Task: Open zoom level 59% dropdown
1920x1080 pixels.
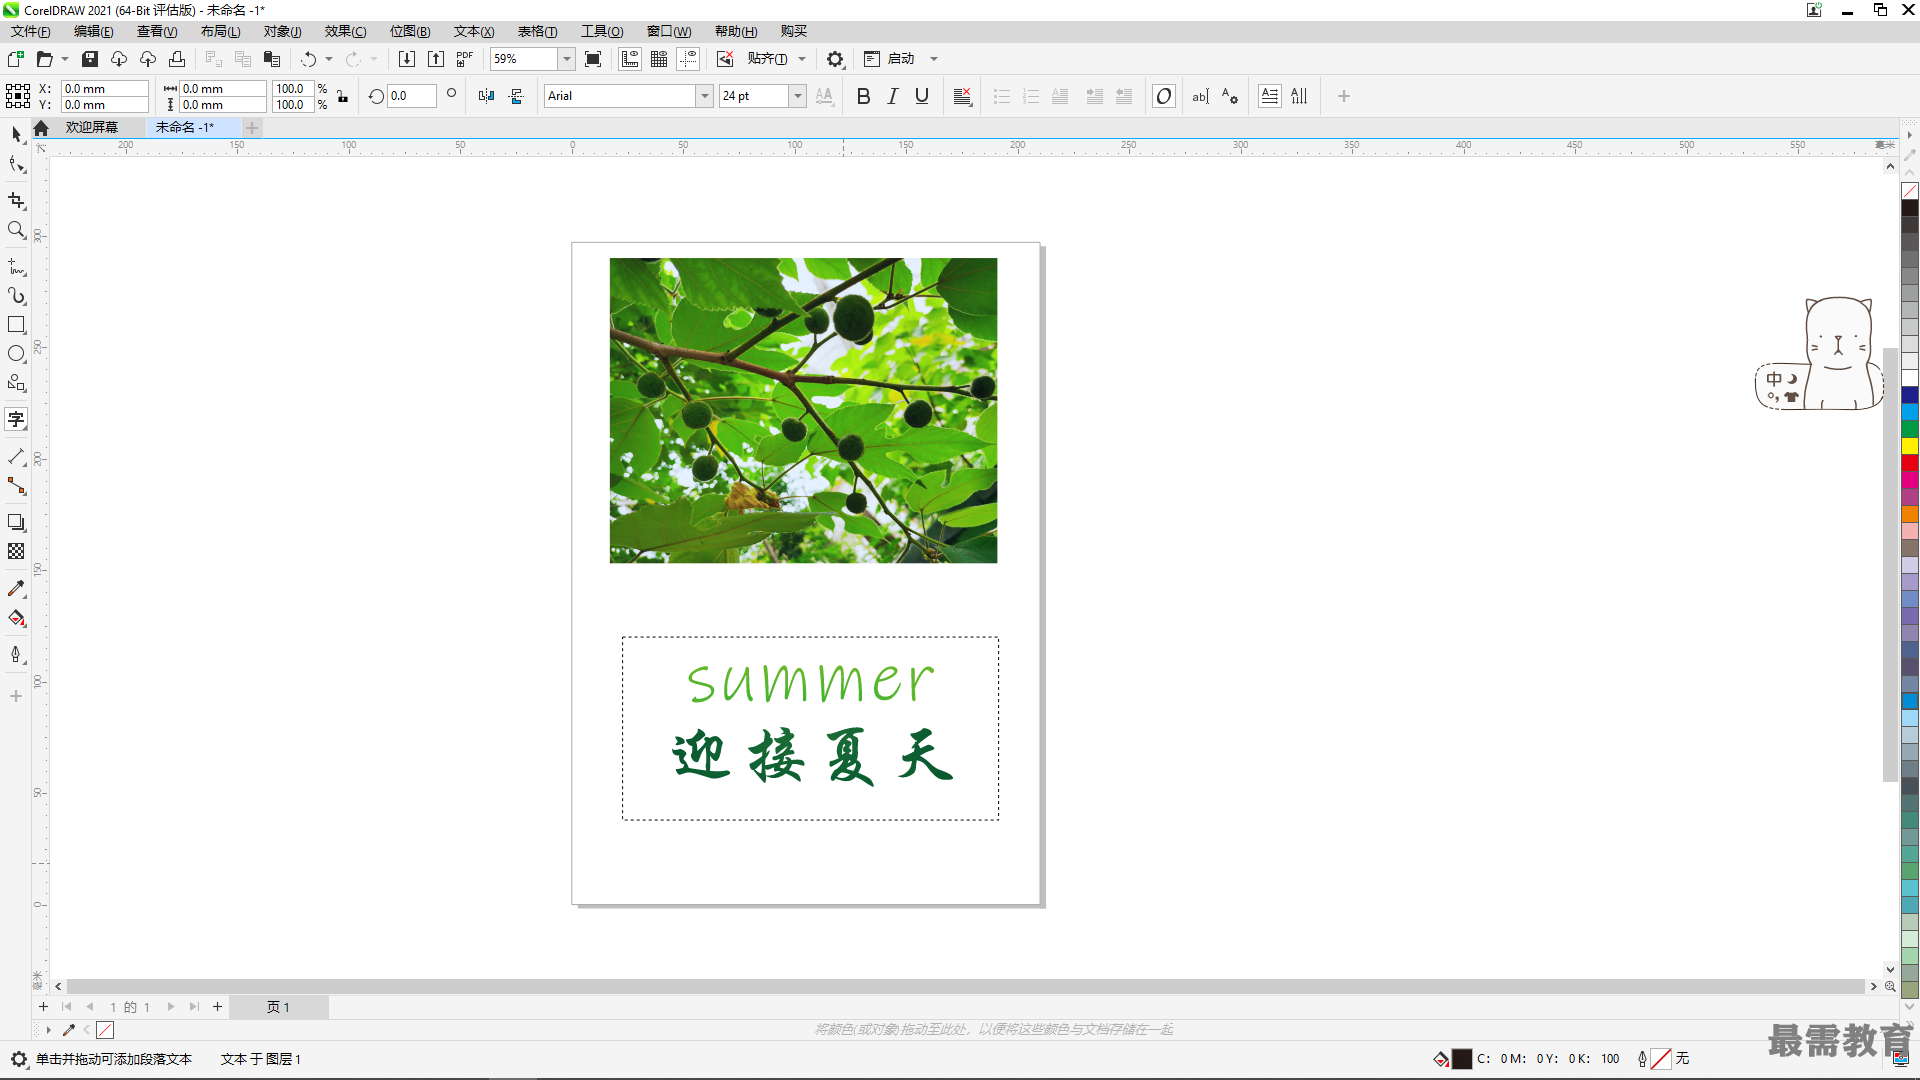Action: (566, 59)
